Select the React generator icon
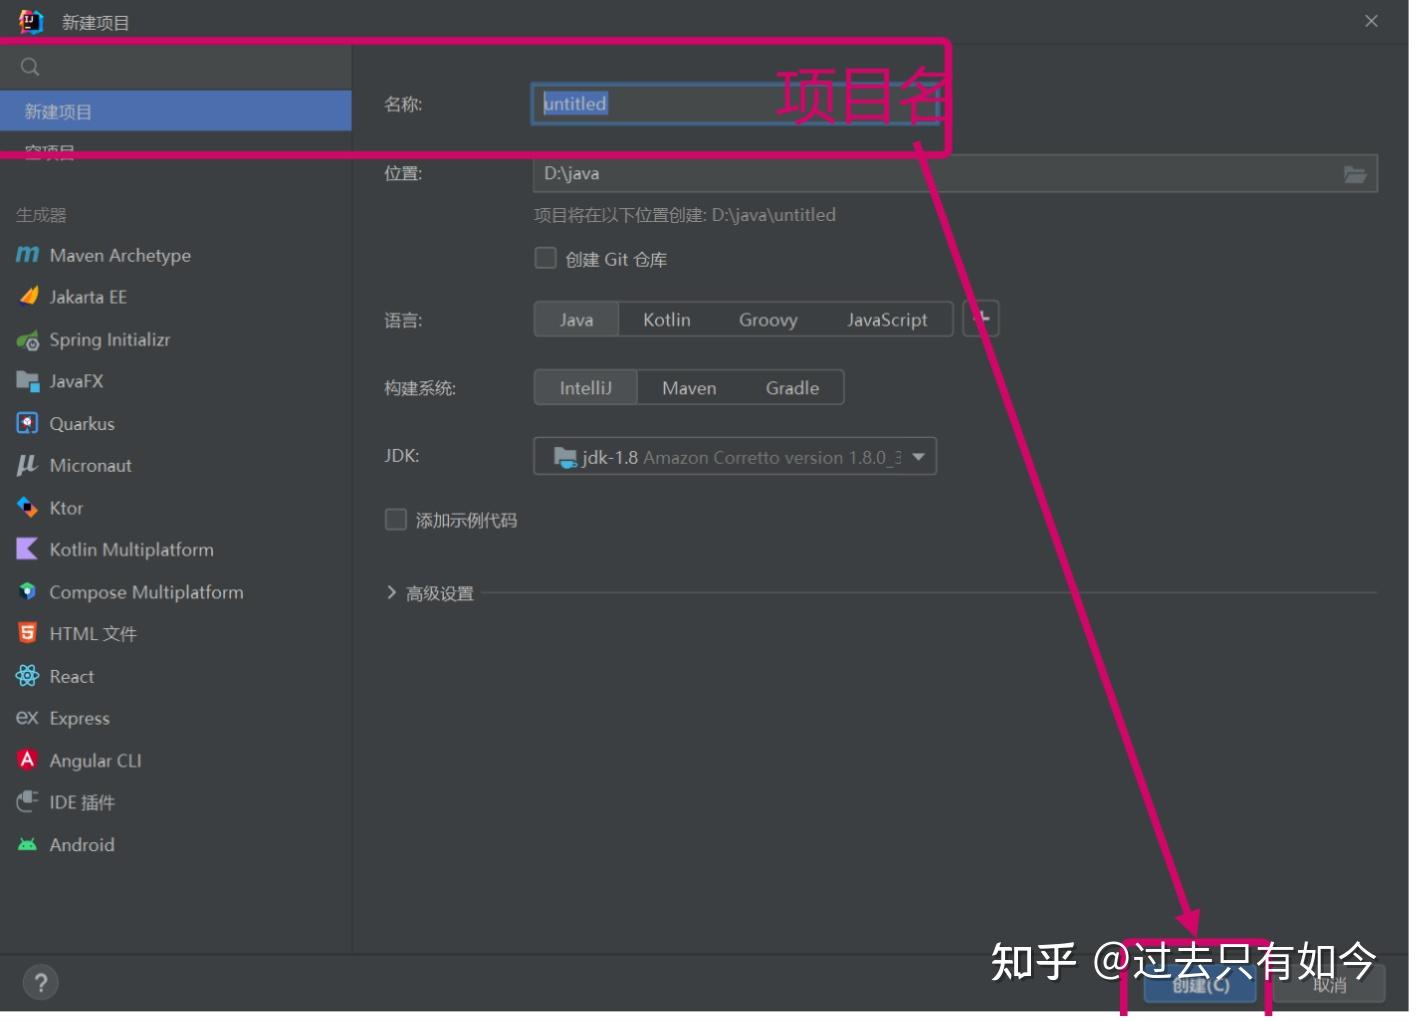Image resolution: width=1416 pixels, height=1021 pixels. click(x=28, y=676)
